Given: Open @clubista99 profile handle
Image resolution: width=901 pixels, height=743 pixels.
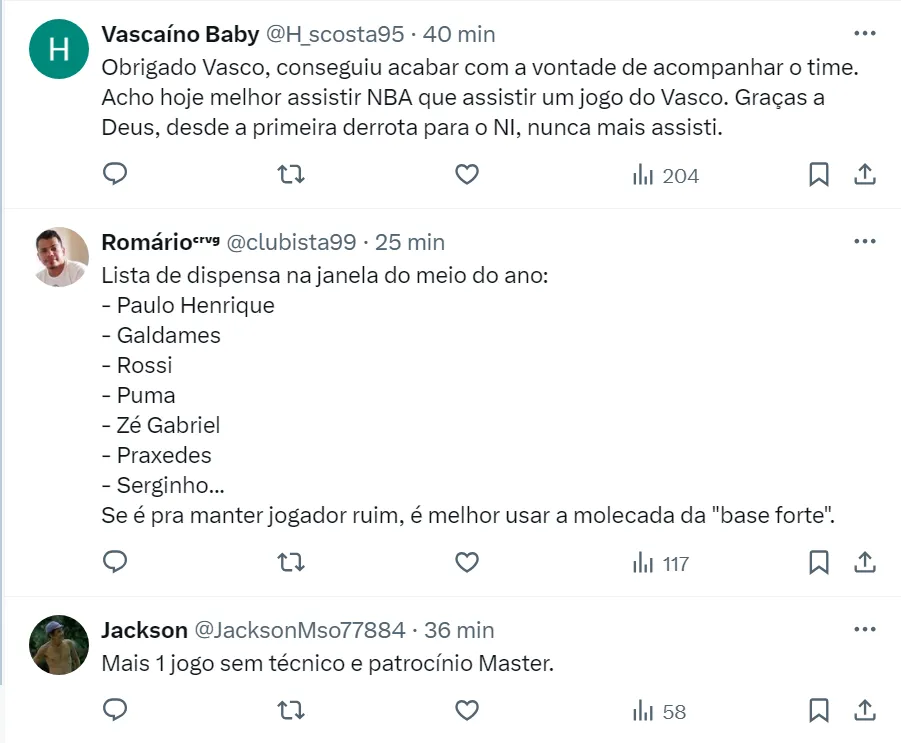Looking at the screenshot, I should [x=291, y=242].
